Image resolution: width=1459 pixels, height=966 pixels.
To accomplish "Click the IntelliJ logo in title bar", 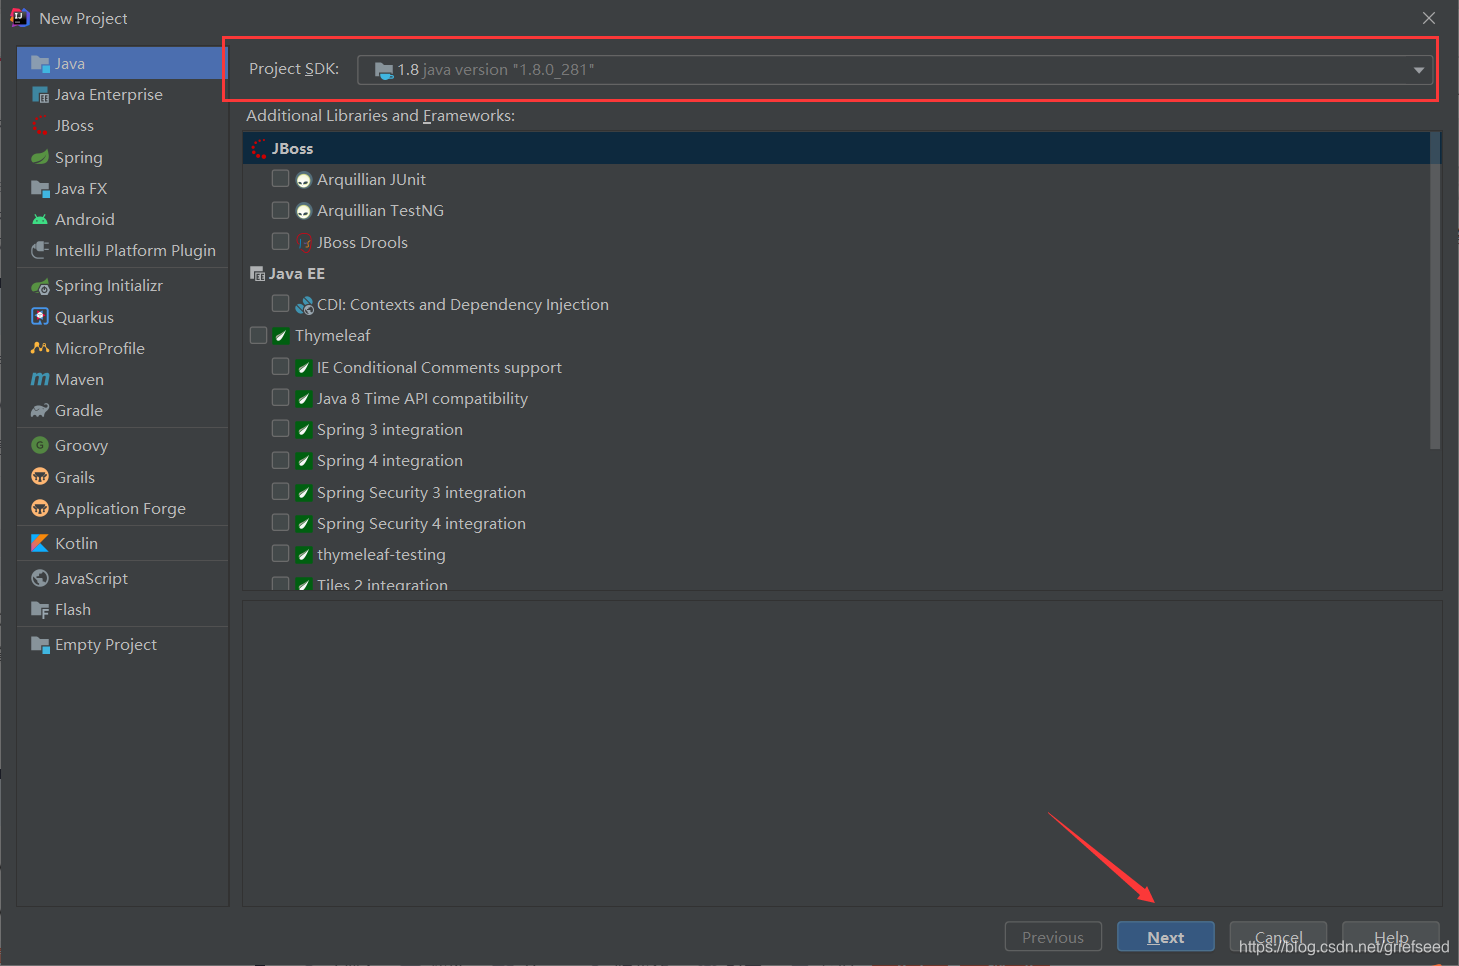I will pos(19,17).
